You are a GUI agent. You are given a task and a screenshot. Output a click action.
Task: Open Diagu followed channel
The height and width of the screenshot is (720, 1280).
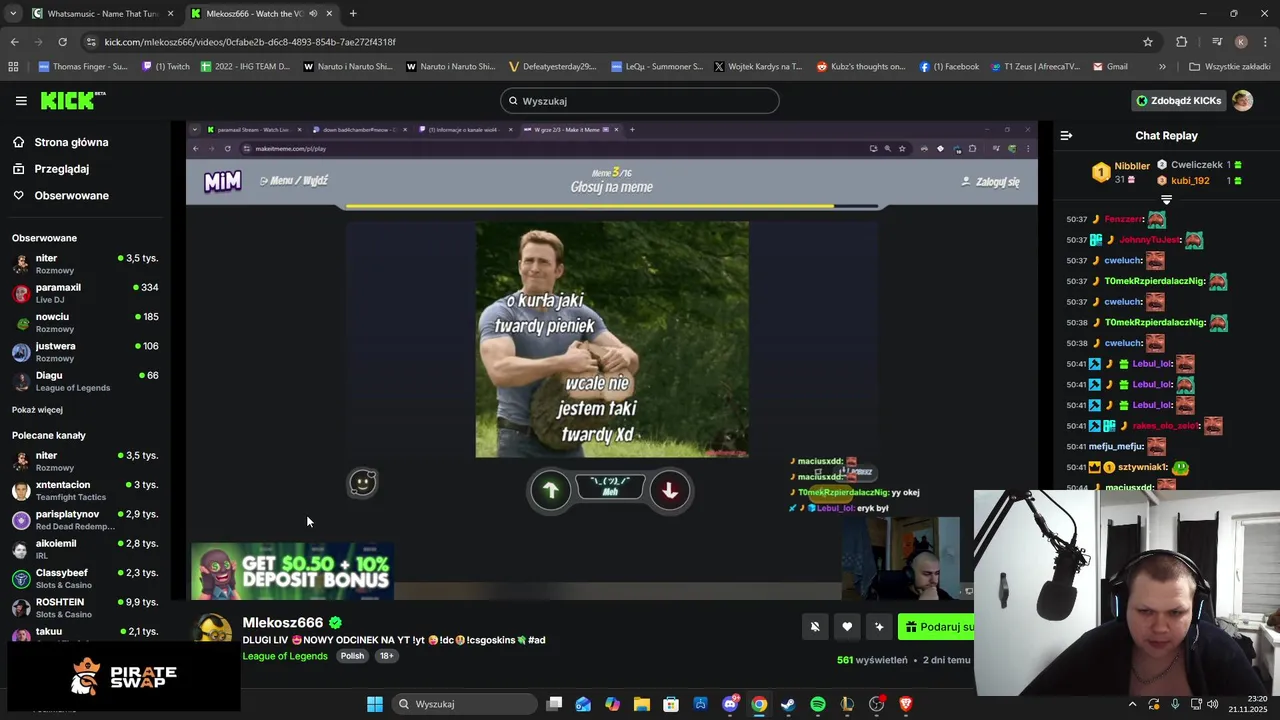tap(85, 381)
